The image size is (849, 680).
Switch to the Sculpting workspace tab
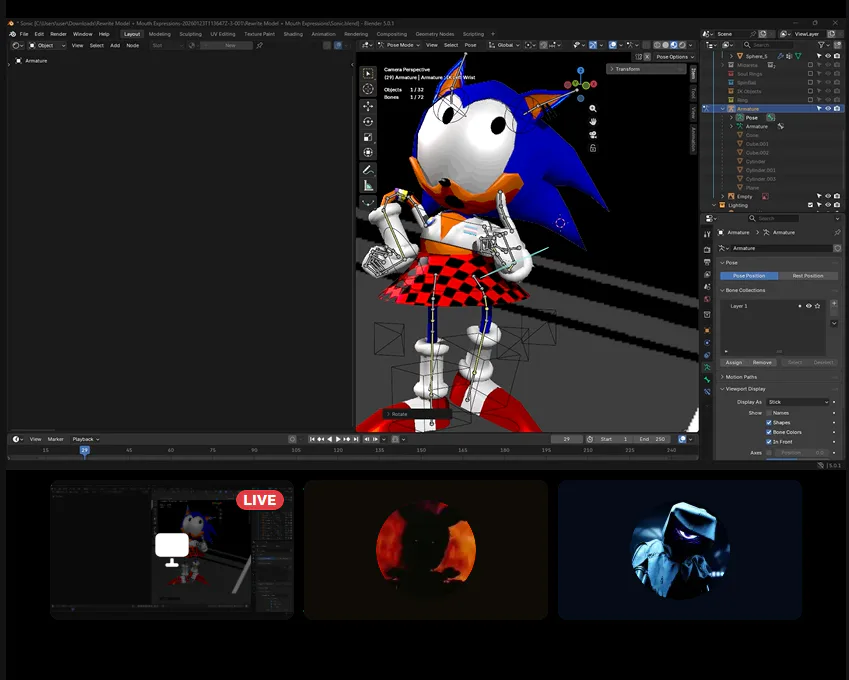(x=190, y=34)
